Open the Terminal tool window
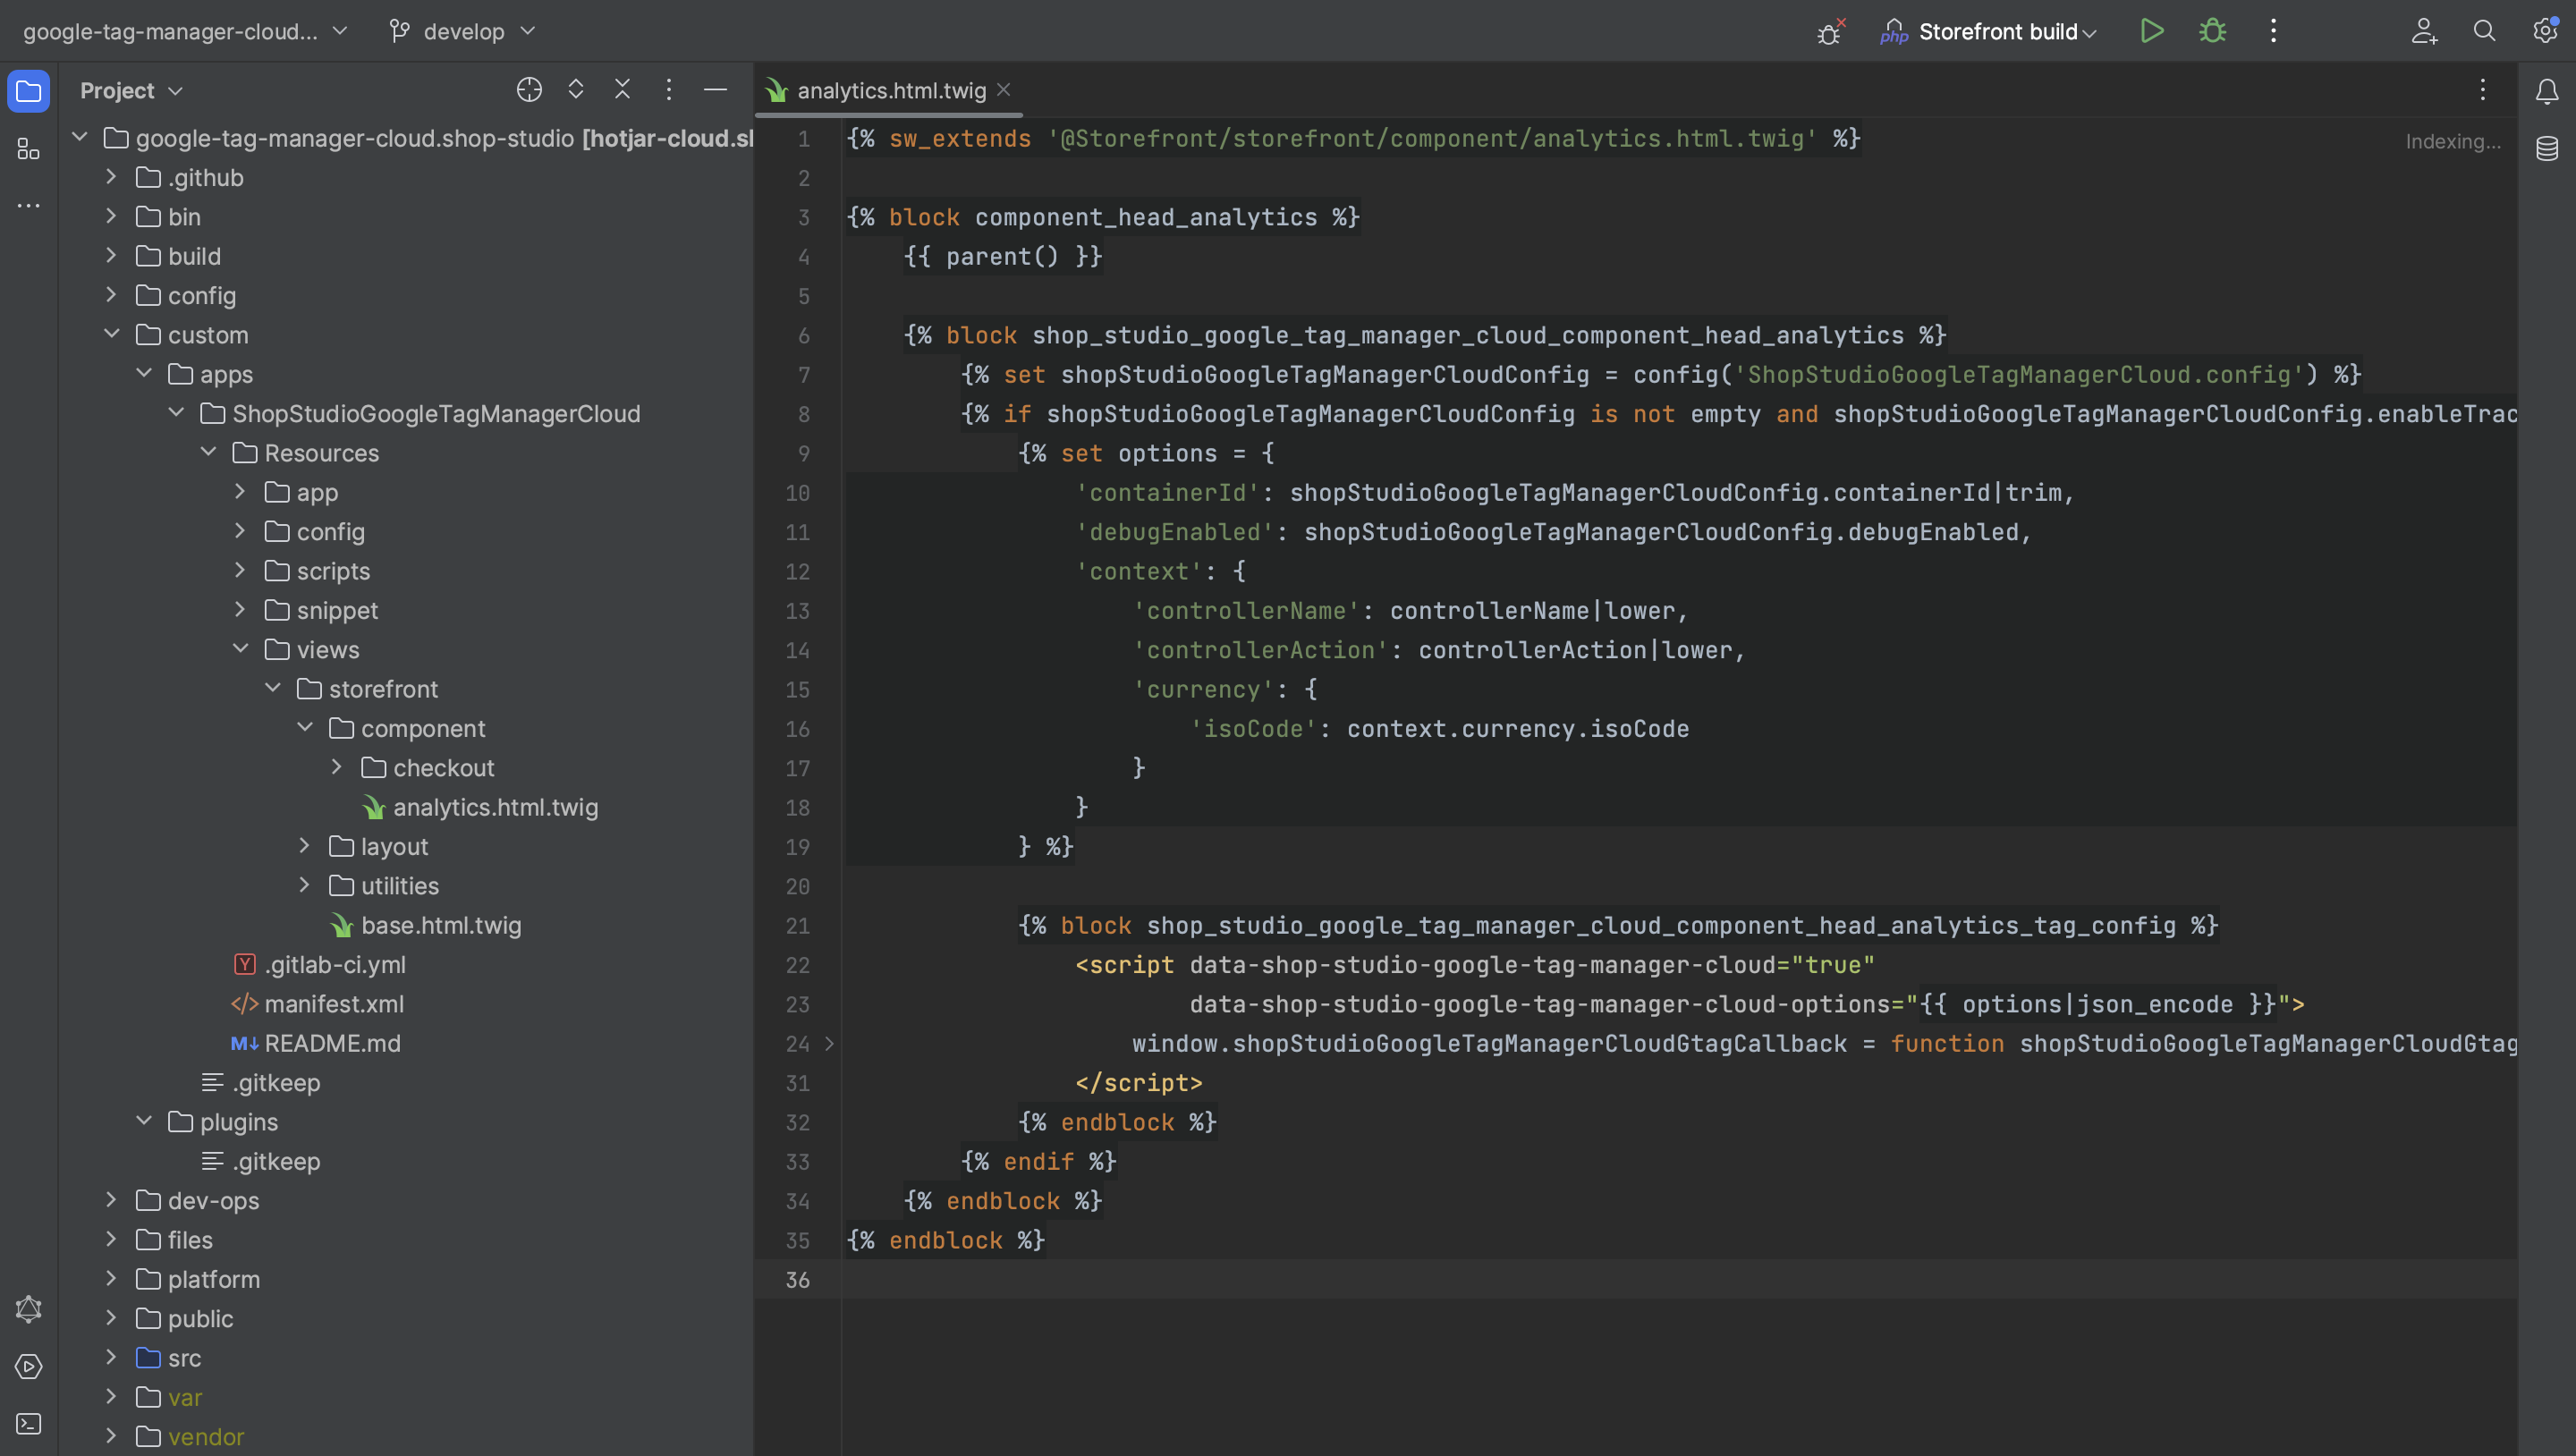Screen dimensions: 2576x1456 click(x=29, y=1425)
